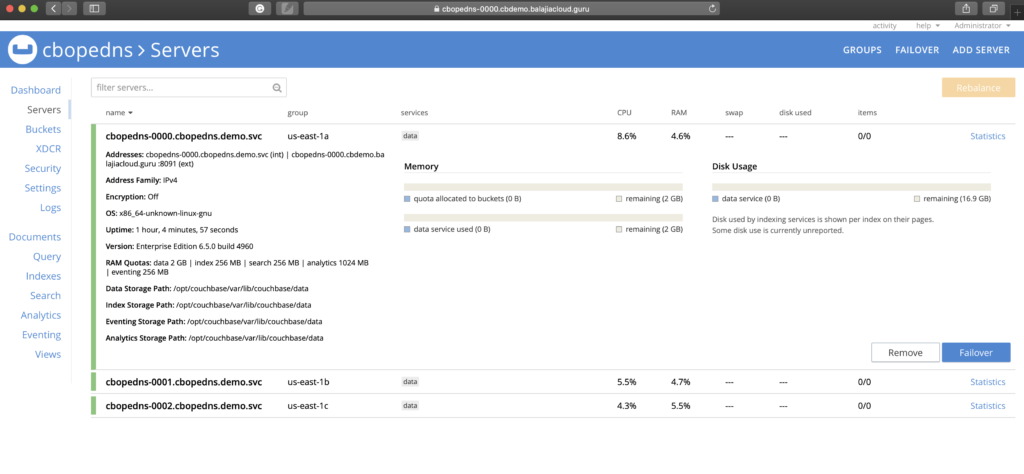
Task: Open Buckets in the left sidebar
Action: coord(43,130)
